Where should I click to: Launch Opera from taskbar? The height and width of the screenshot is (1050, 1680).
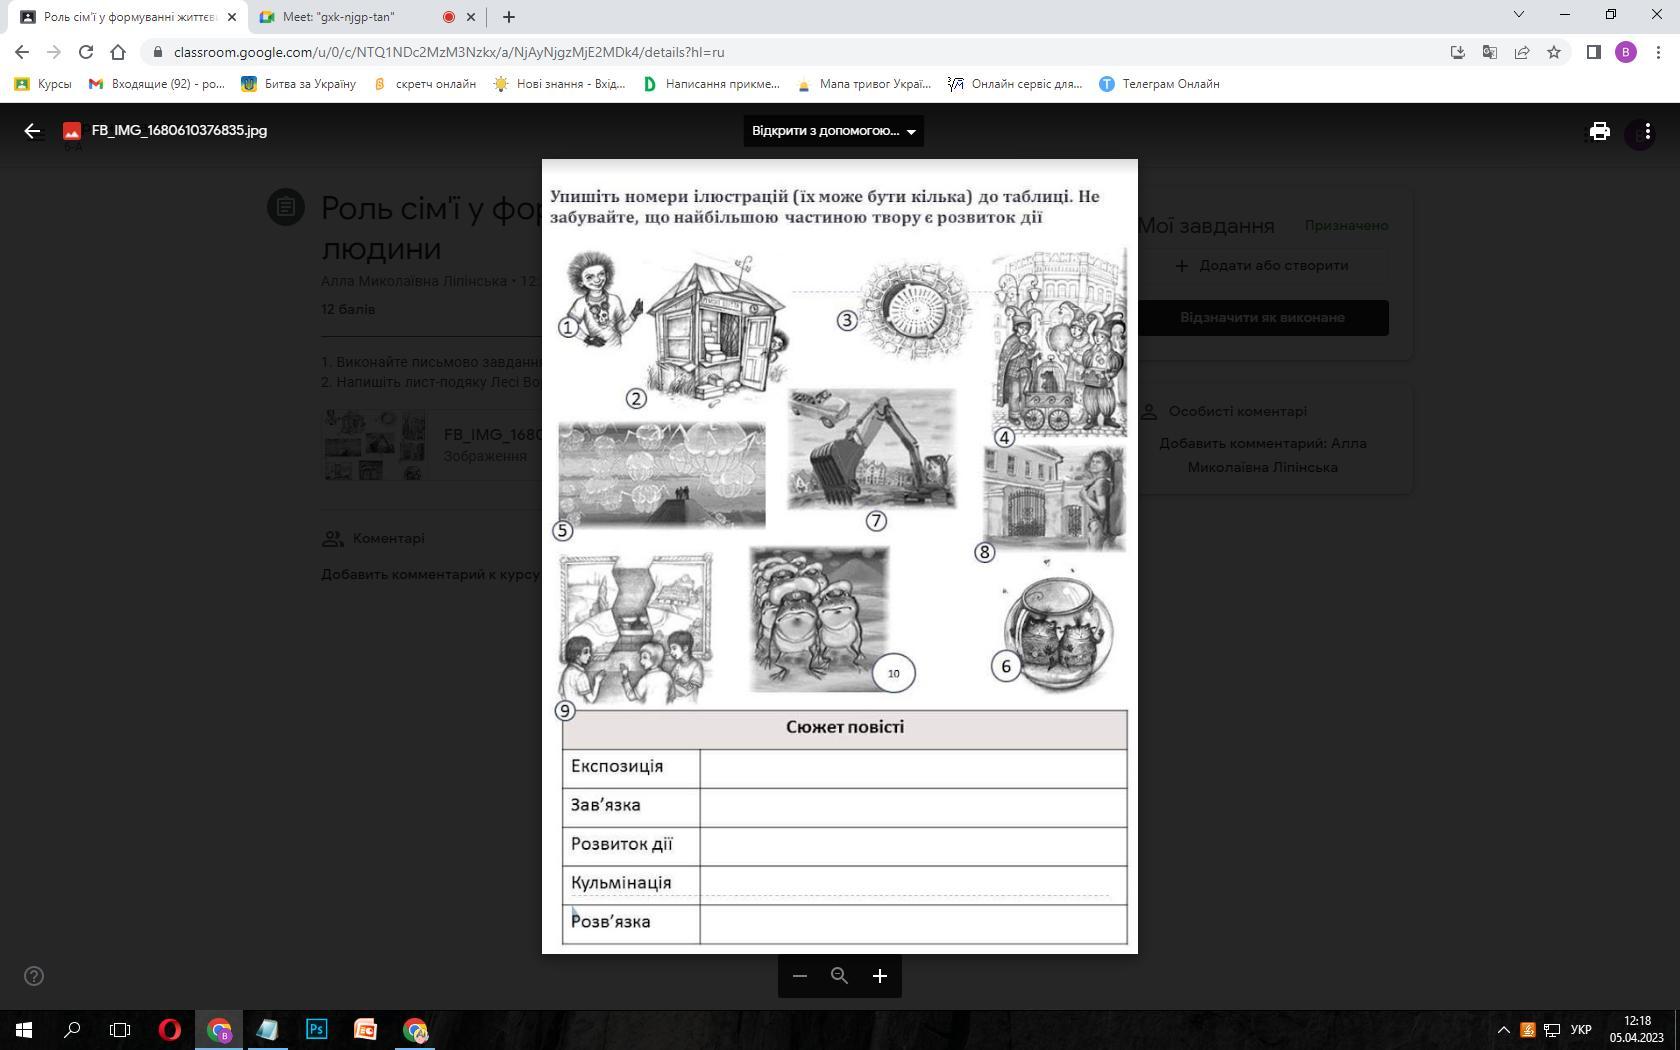tap(170, 1030)
